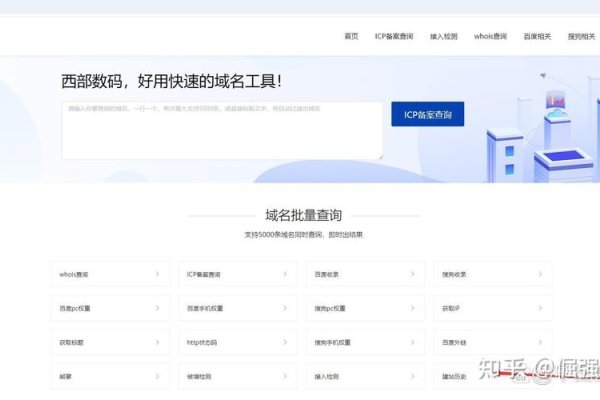Expand the 百度相关 navigation menu
The height and width of the screenshot is (400, 600).
click(x=537, y=36)
